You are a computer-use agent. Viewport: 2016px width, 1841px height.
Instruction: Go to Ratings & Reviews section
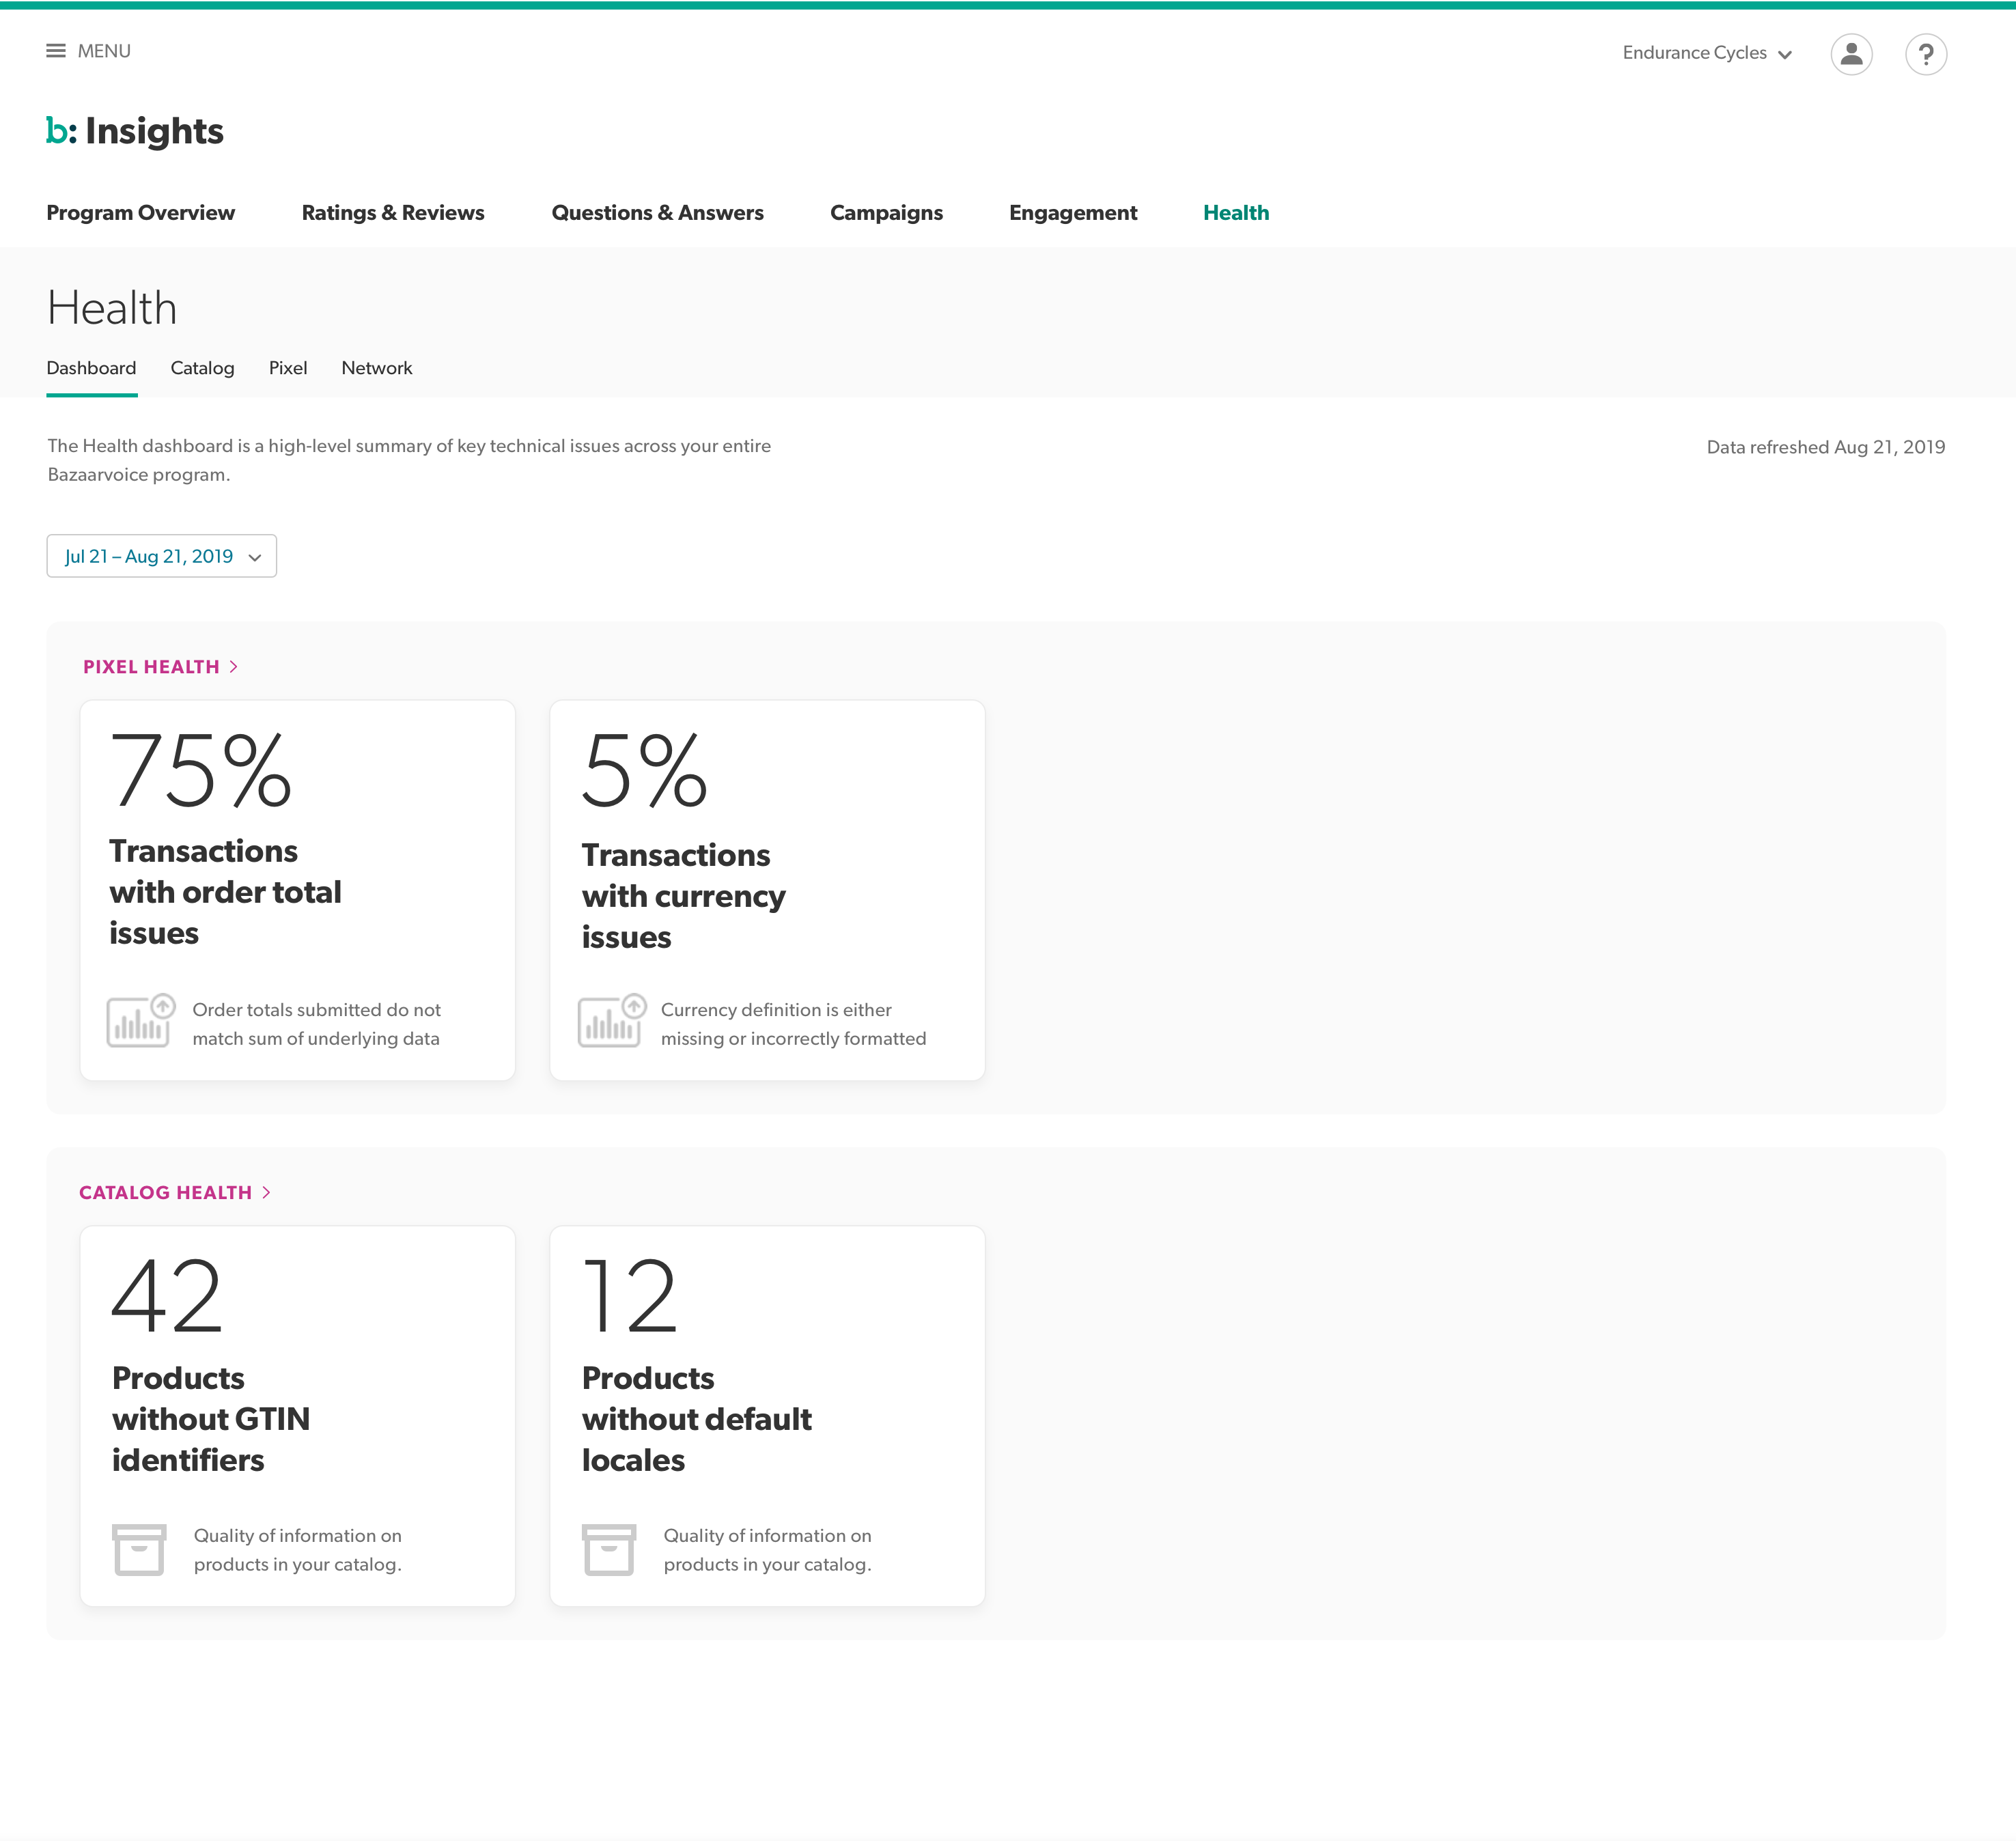point(393,213)
